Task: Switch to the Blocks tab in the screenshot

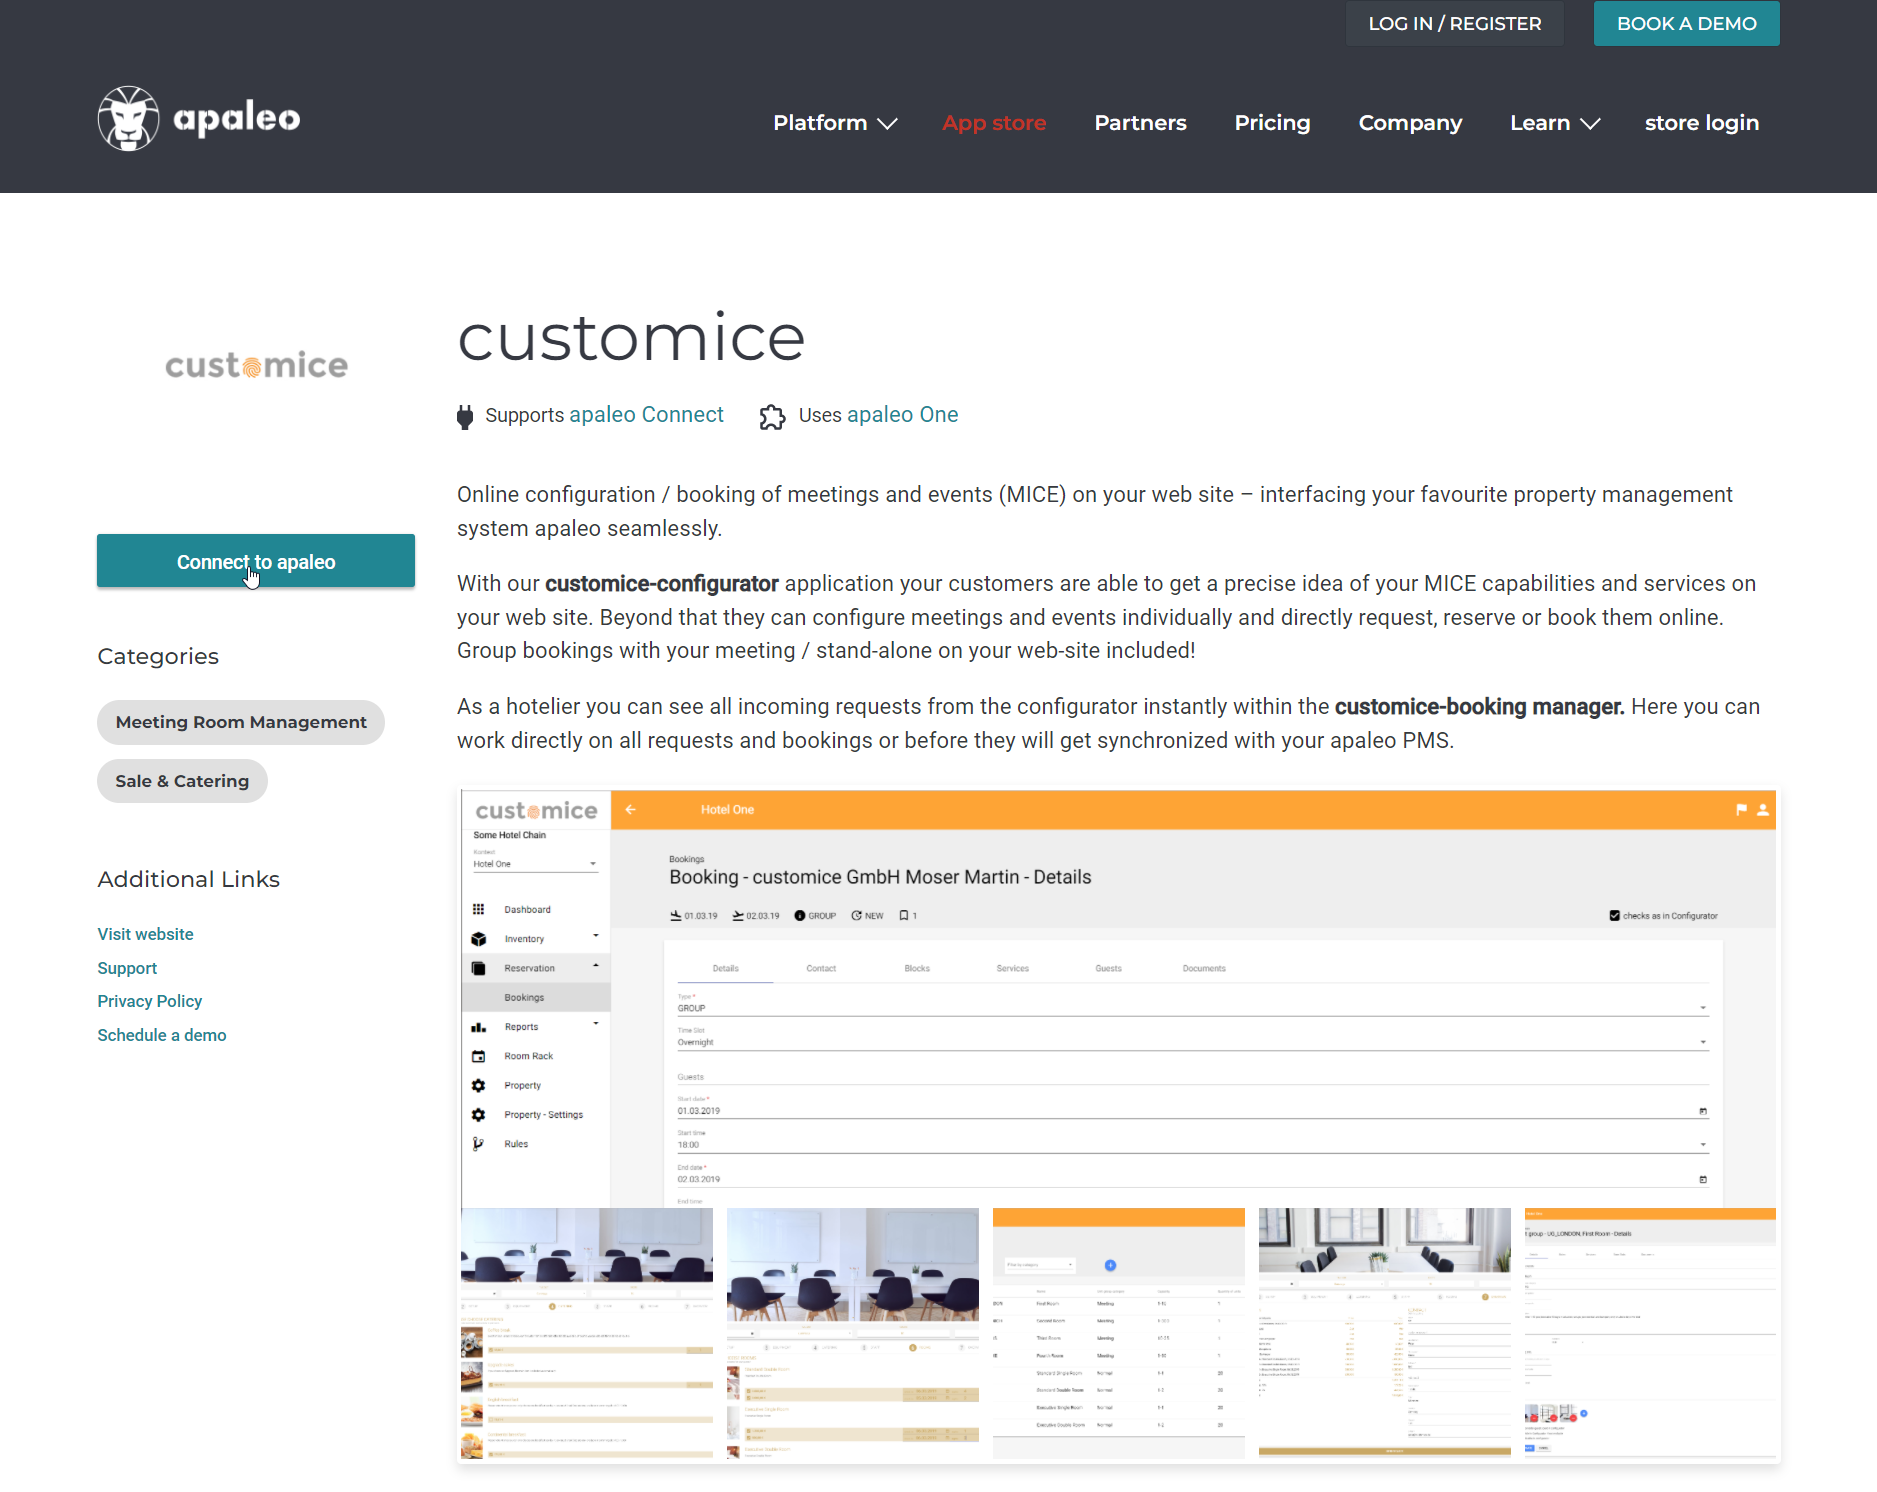Action: pyautogui.click(x=917, y=968)
